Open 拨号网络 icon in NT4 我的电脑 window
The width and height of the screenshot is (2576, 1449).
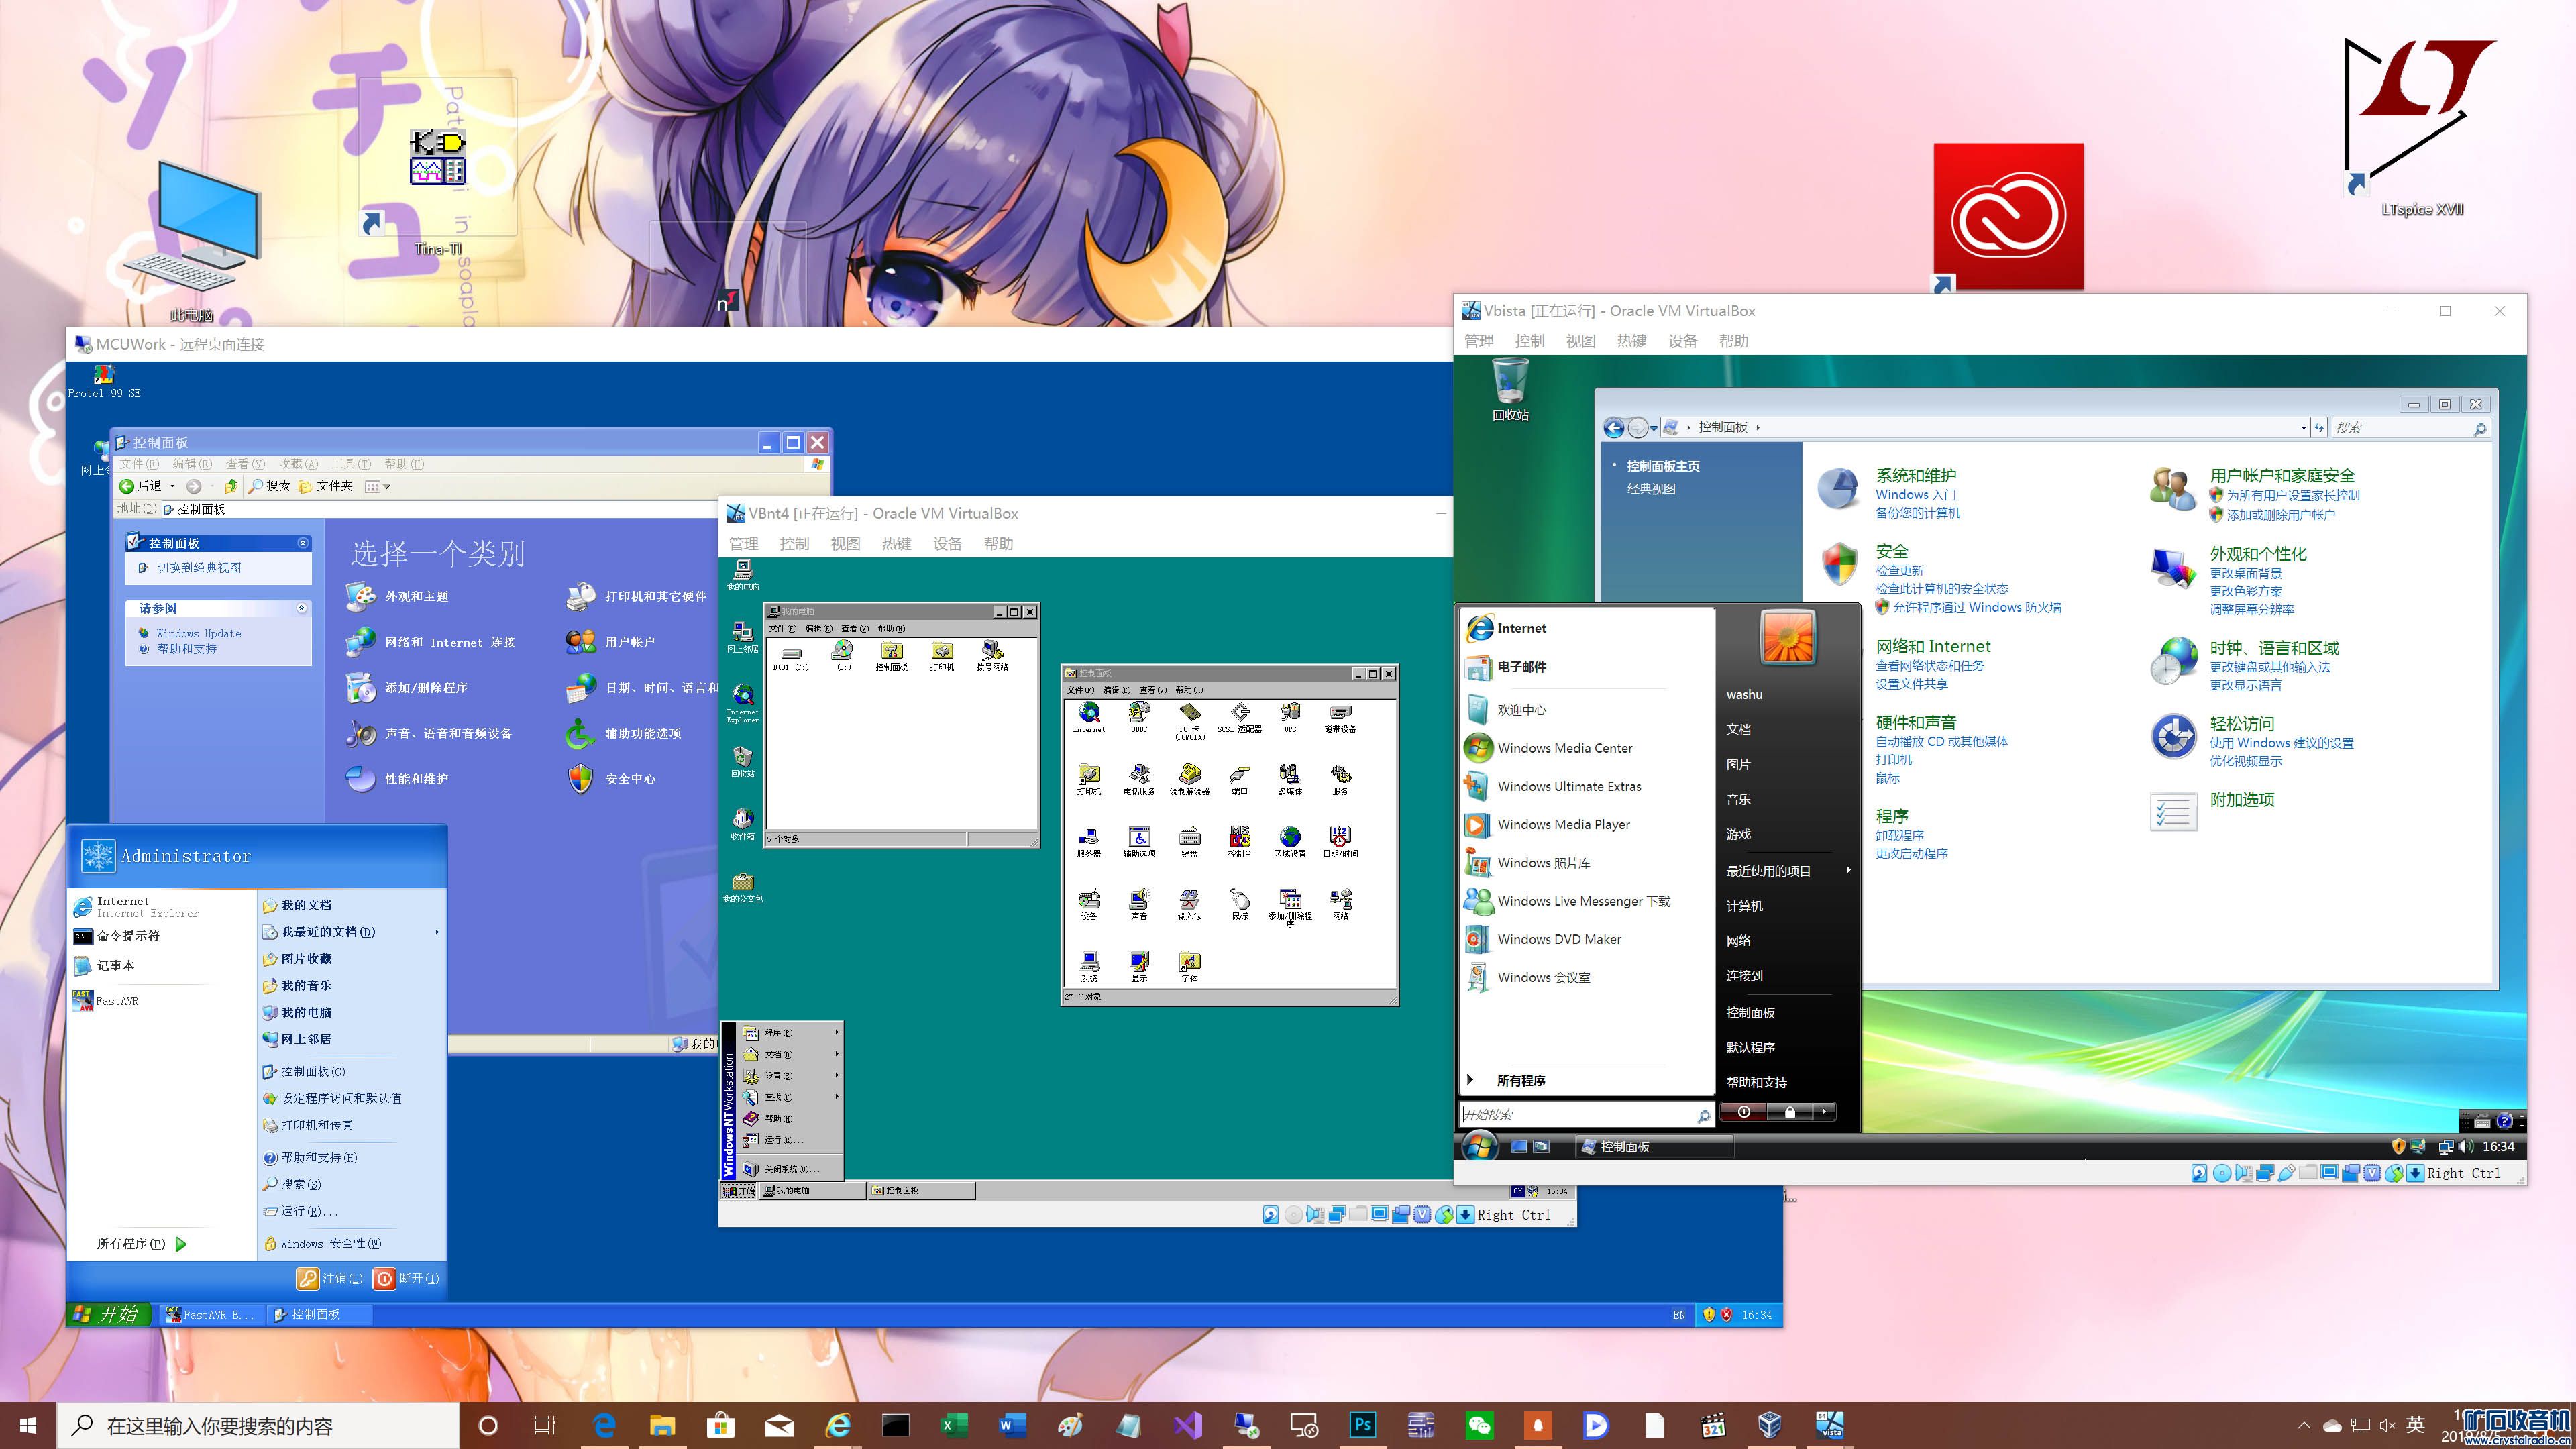(992, 656)
